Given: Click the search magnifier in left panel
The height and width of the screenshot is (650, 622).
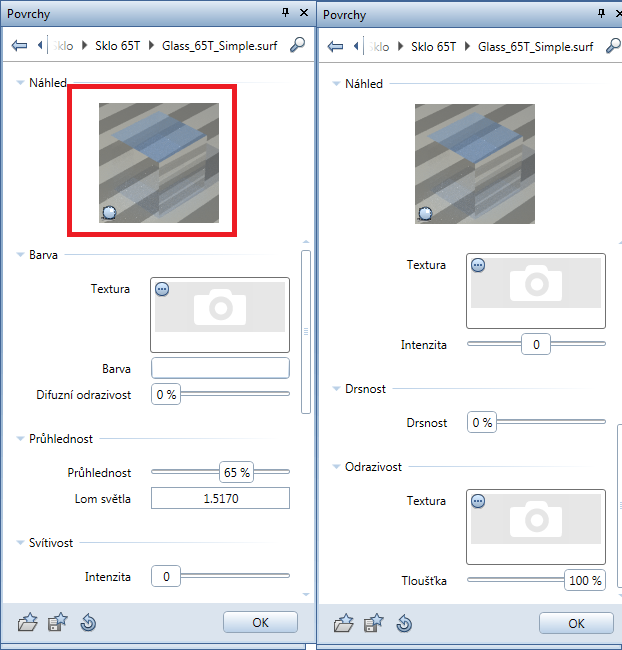Looking at the screenshot, I should pyautogui.click(x=297, y=45).
